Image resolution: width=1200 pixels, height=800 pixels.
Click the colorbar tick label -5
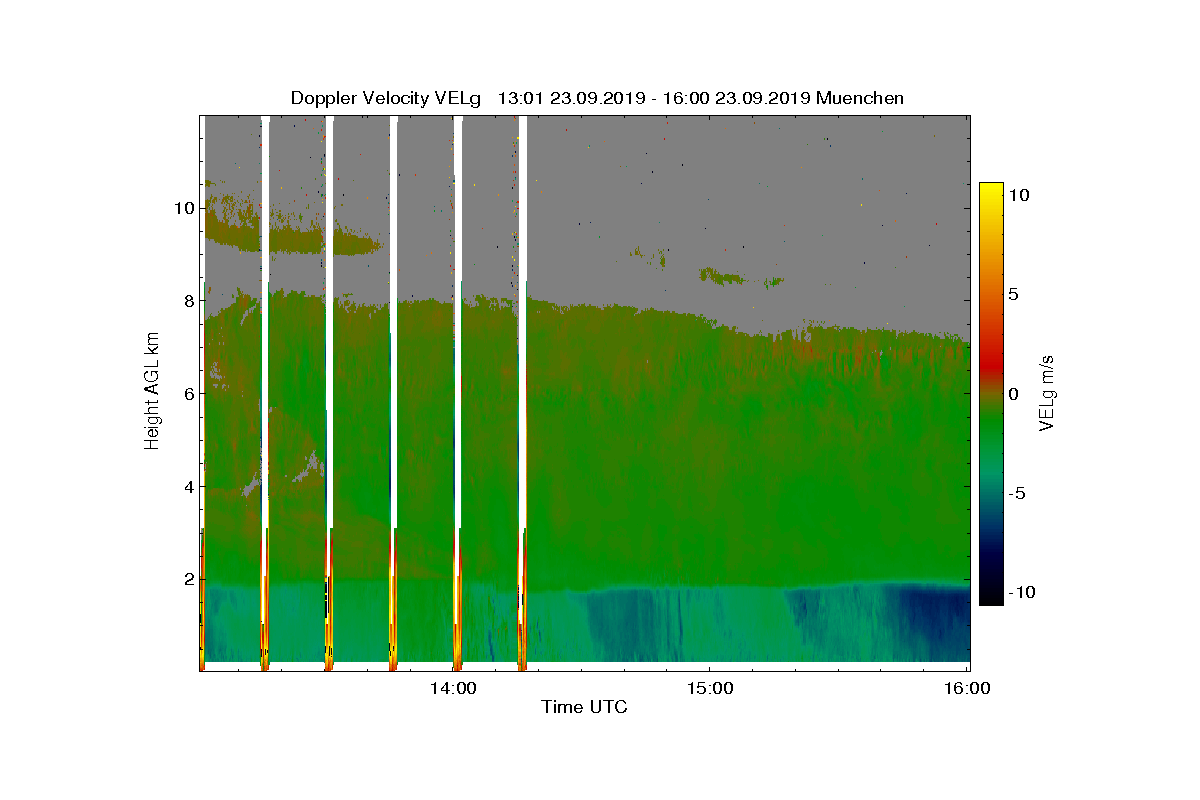pyautogui.click(x=1016, y=493)
